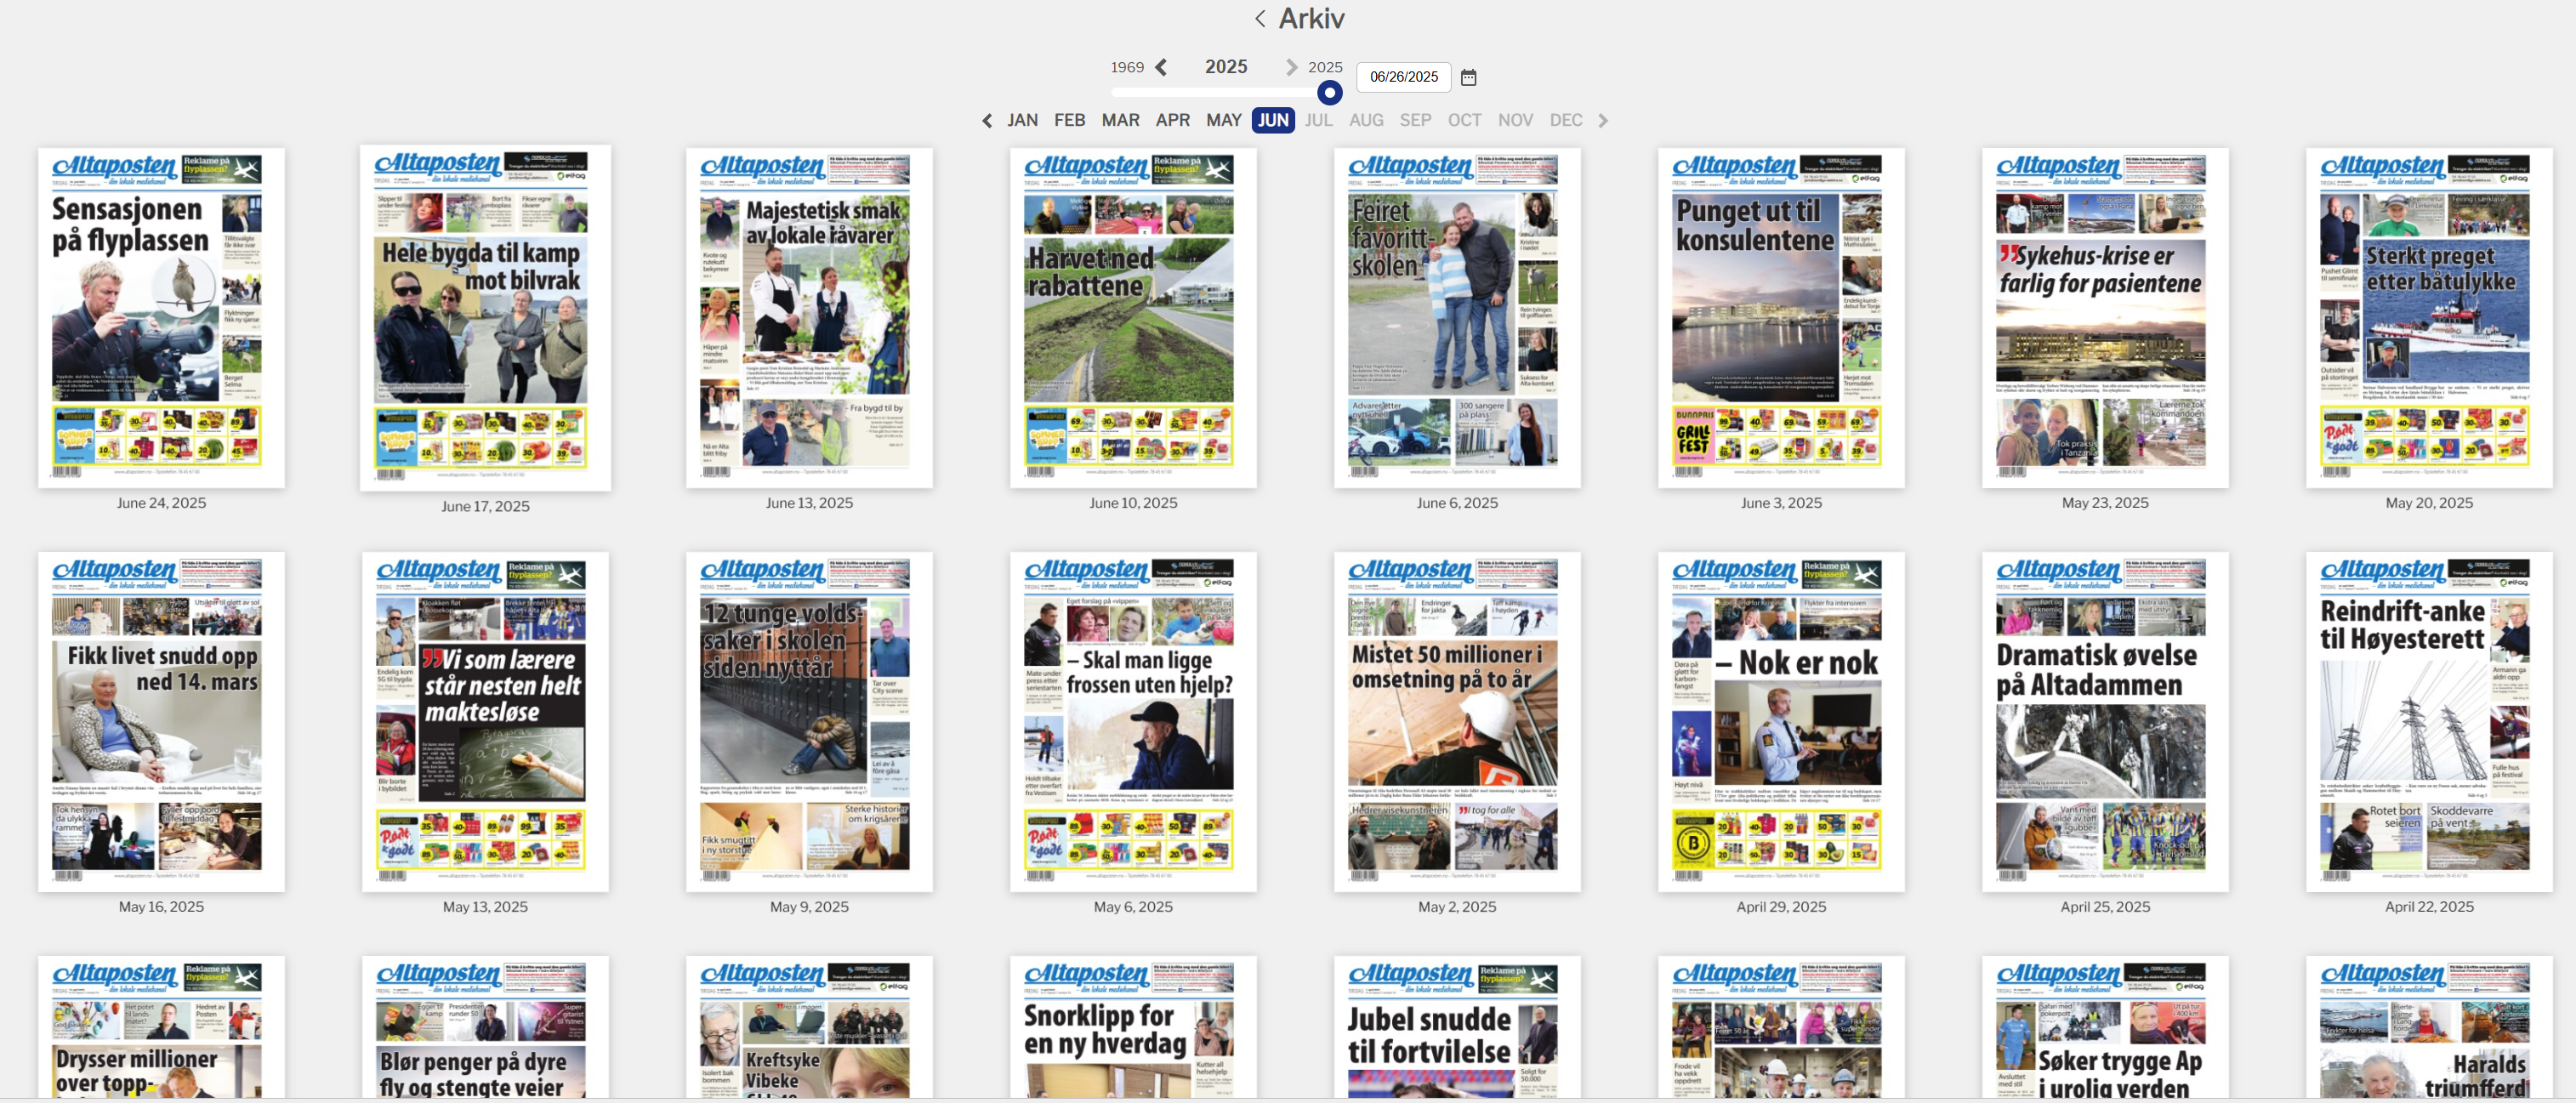This screenshot has height=1103, width=2576.
Task: Select the MAY month tab
Action: 1223,120
